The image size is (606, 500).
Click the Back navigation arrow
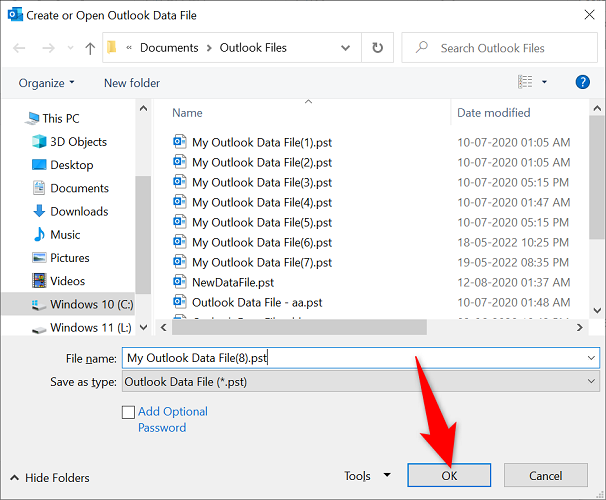click(19, 48)
